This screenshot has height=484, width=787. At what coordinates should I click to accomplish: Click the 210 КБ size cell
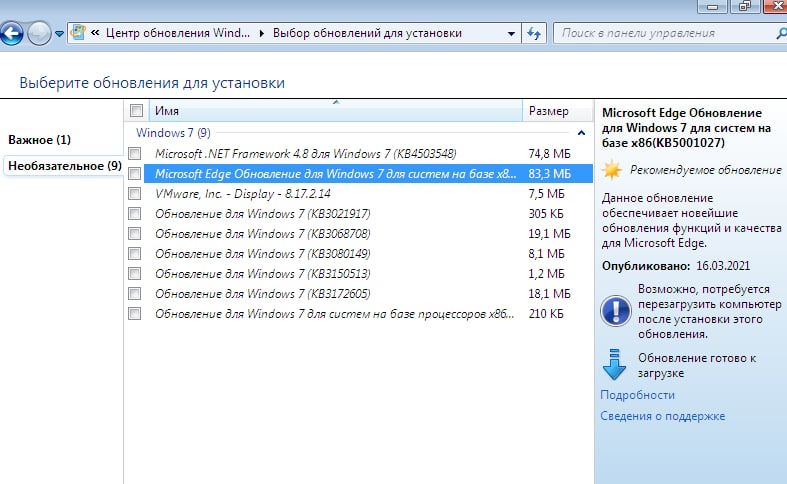(546, 314)
